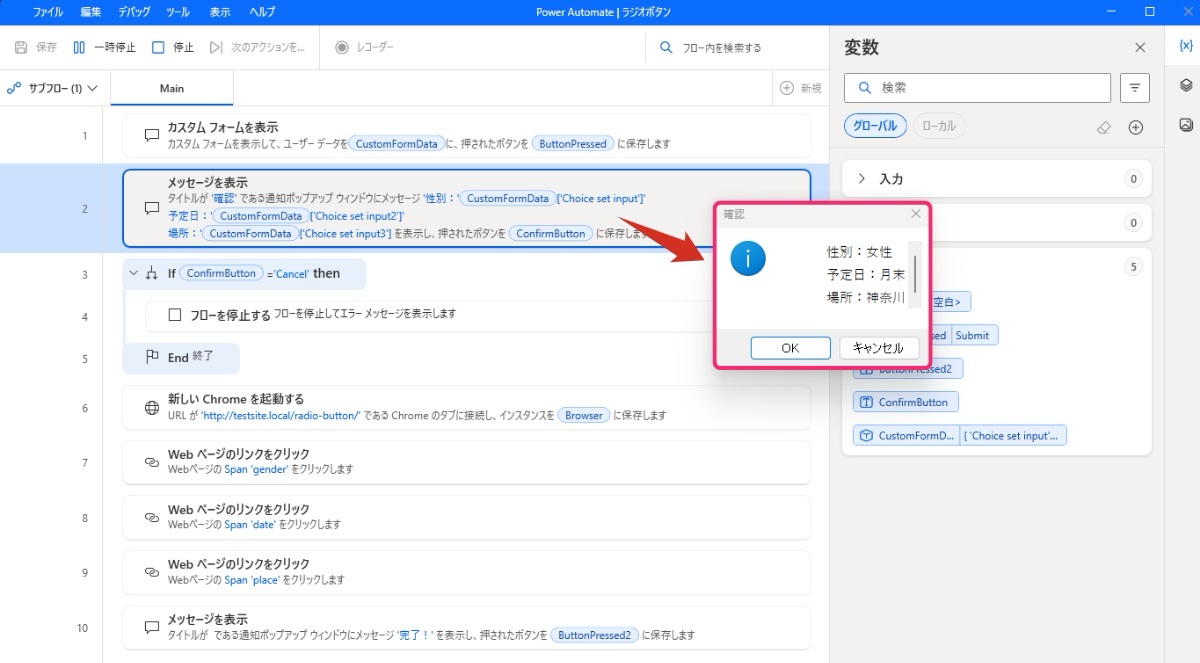The height and width of the screenshot is (663, 1200).
Task: Click the branch icon in the If row
Action: coord(153,273)
